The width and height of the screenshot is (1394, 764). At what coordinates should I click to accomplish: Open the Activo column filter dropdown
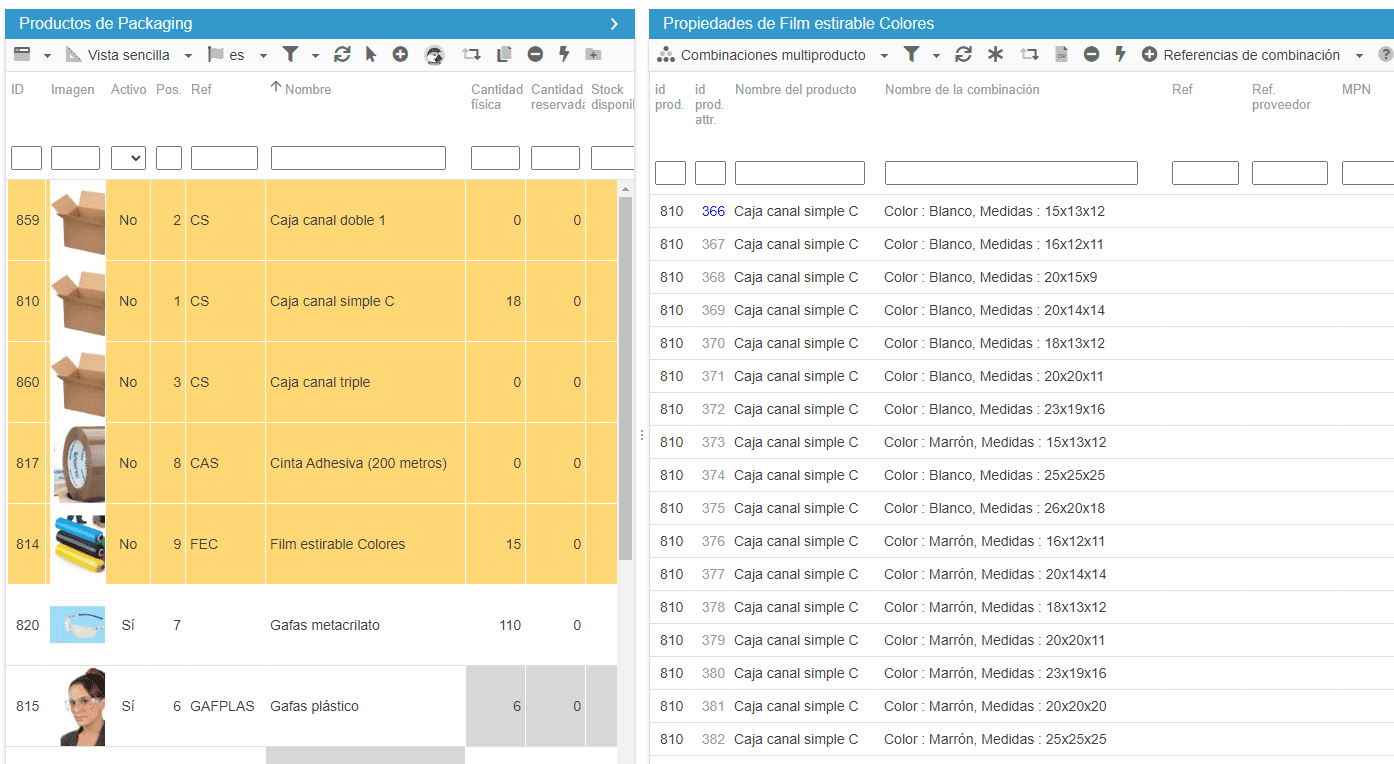(x=128, y=158)
